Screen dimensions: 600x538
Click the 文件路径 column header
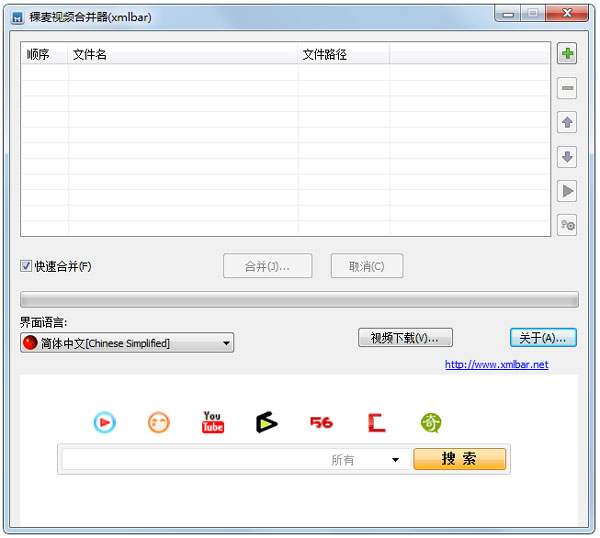[x=344, y=54]
